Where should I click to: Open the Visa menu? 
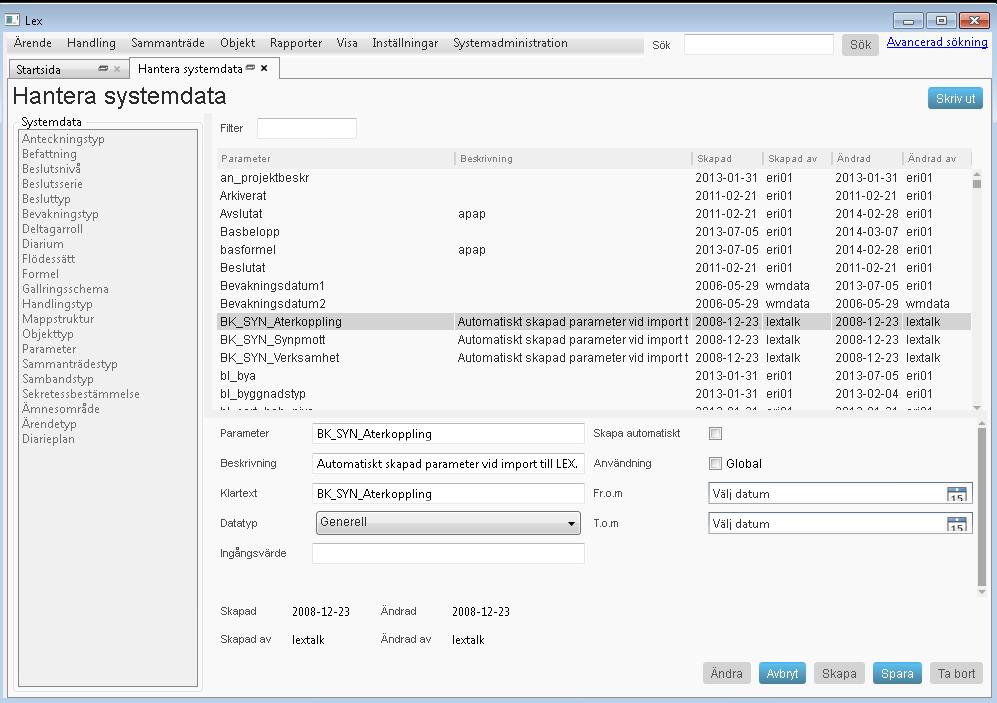tap(347, 43)
